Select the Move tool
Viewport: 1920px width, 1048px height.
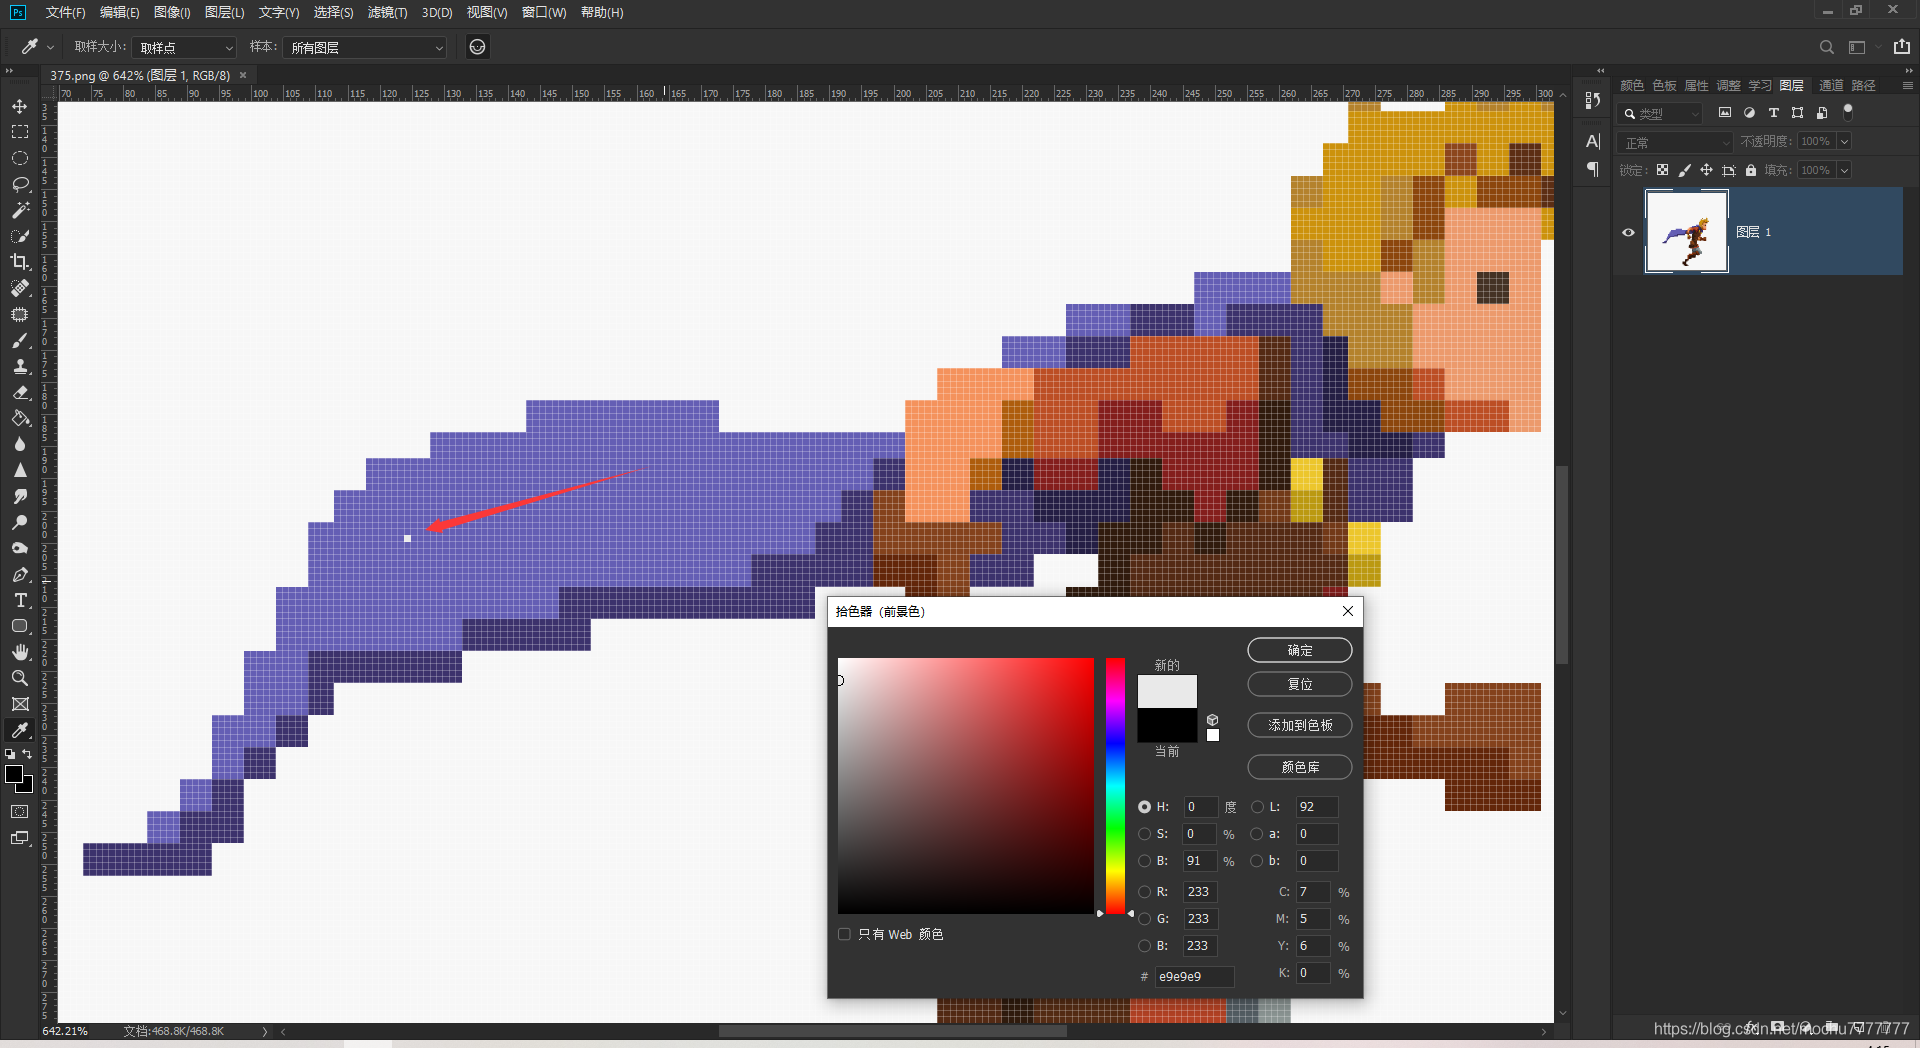click(20, 106)
